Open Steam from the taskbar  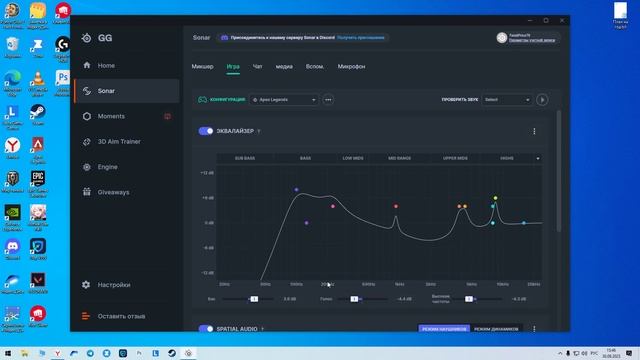(172, 353)
